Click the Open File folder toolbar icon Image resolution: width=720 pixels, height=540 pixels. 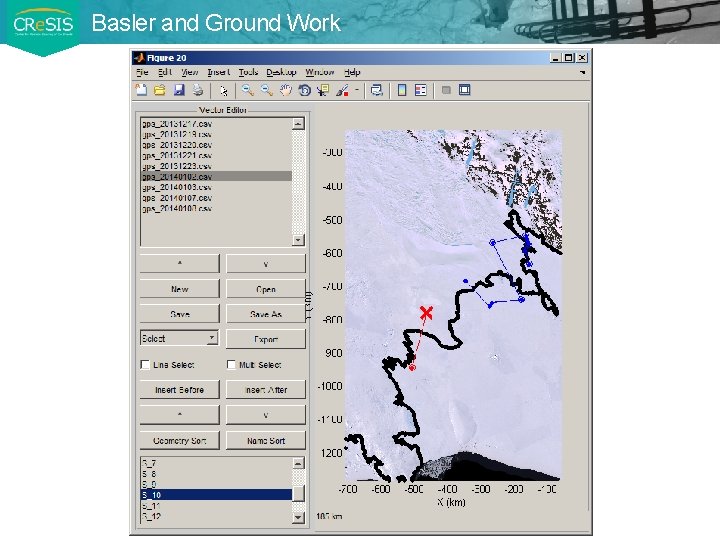click(x=160, y=90)
